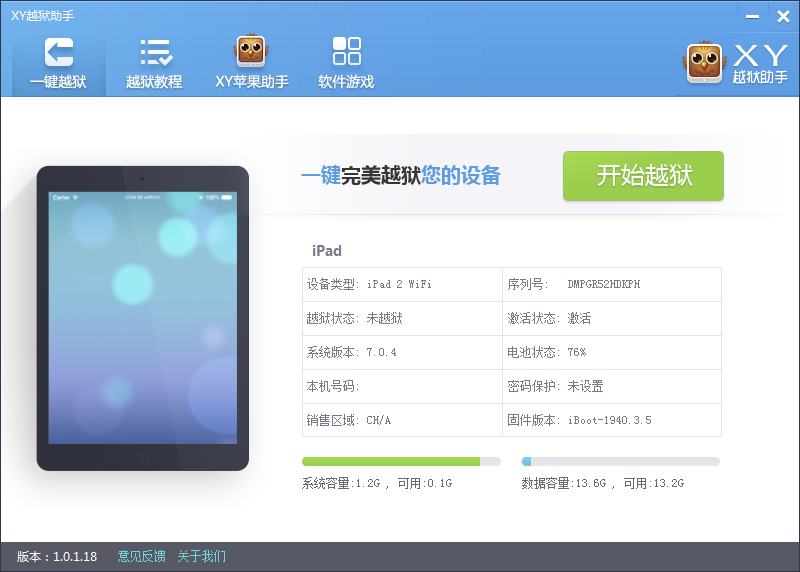
Task: Select the 密码保护: 未设置 cell
Action: coord(612,386)
